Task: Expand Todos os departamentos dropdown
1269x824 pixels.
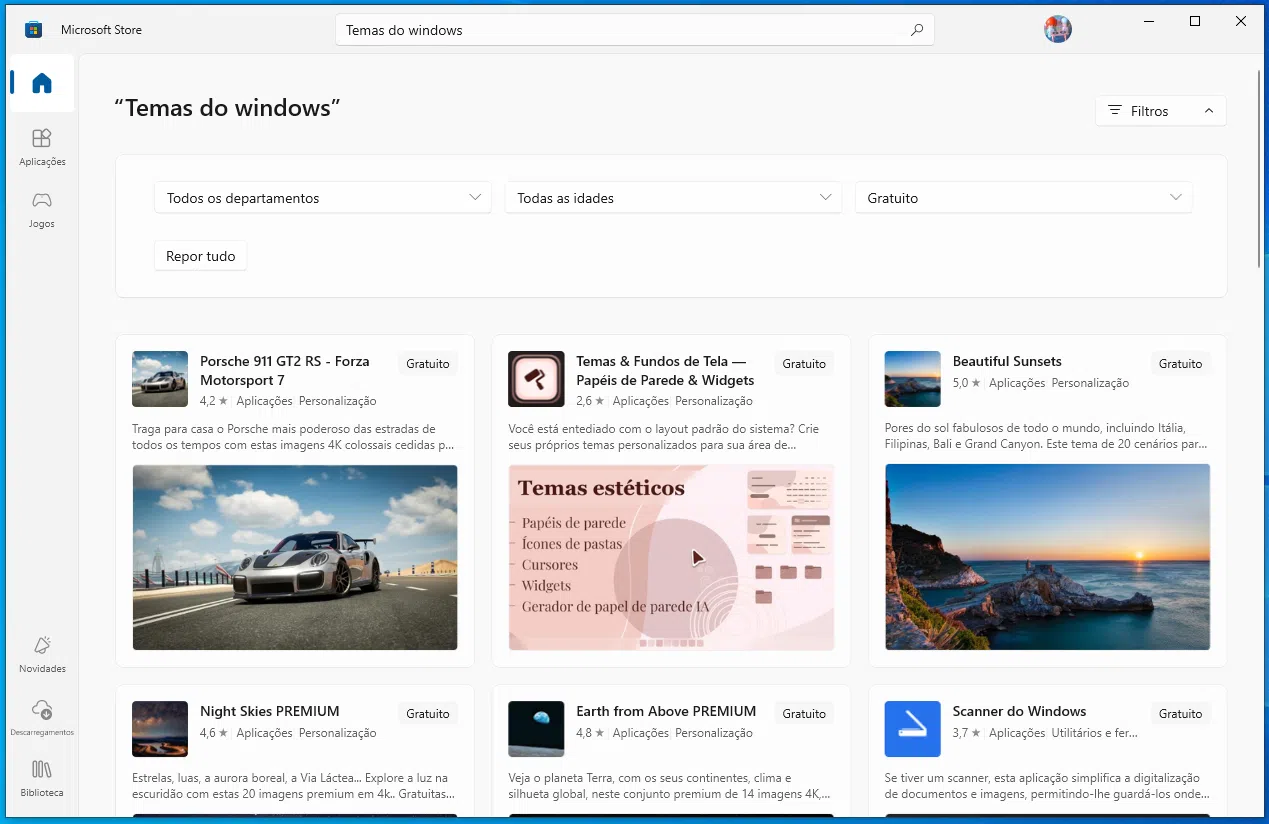Action: [323, 197]
